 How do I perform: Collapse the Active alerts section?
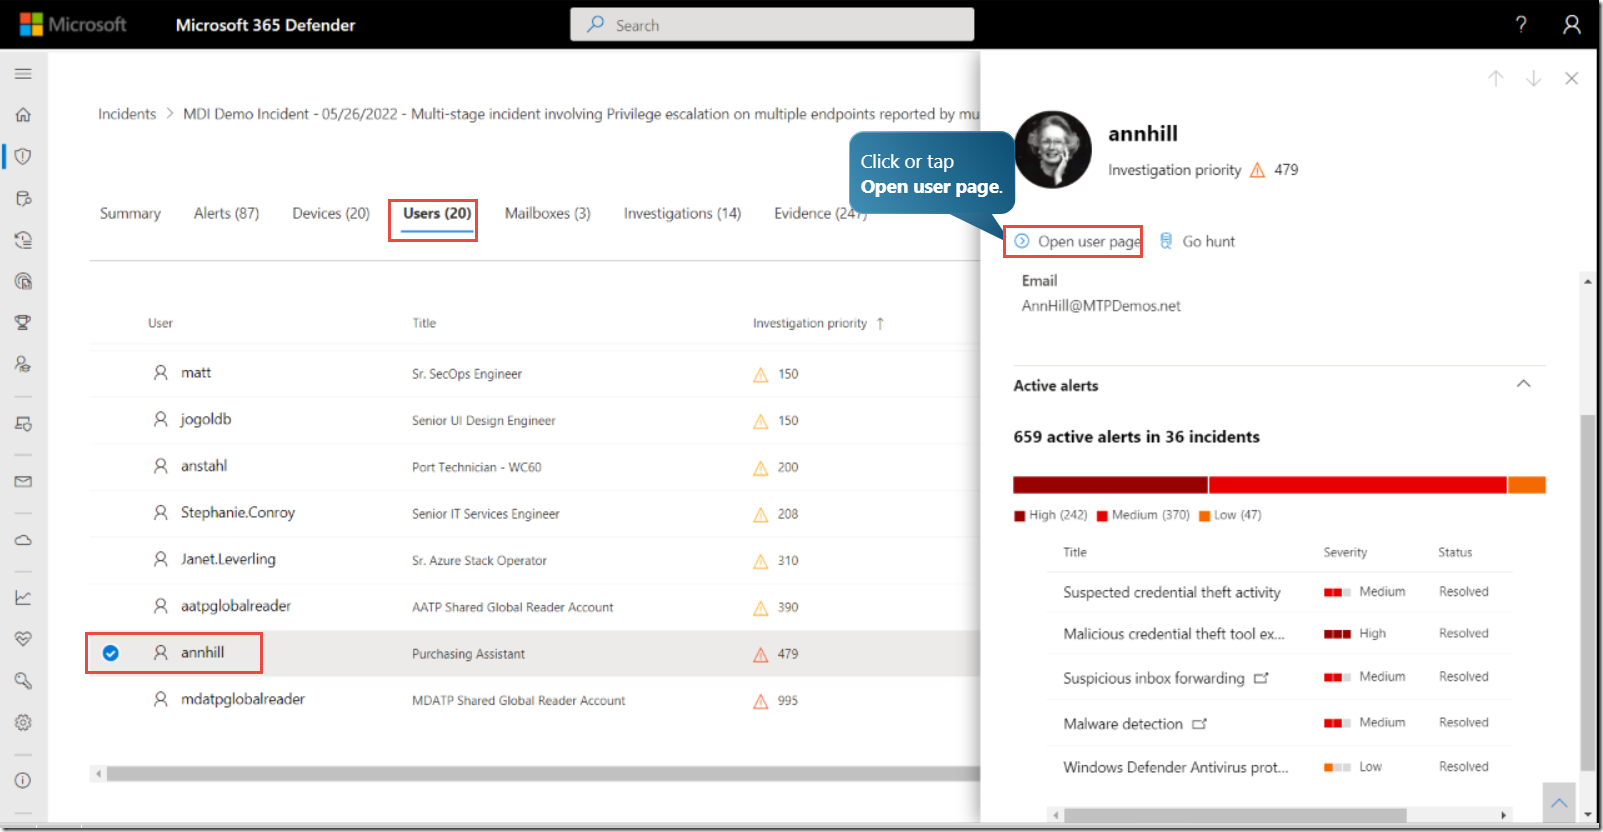coord(1524,384)
